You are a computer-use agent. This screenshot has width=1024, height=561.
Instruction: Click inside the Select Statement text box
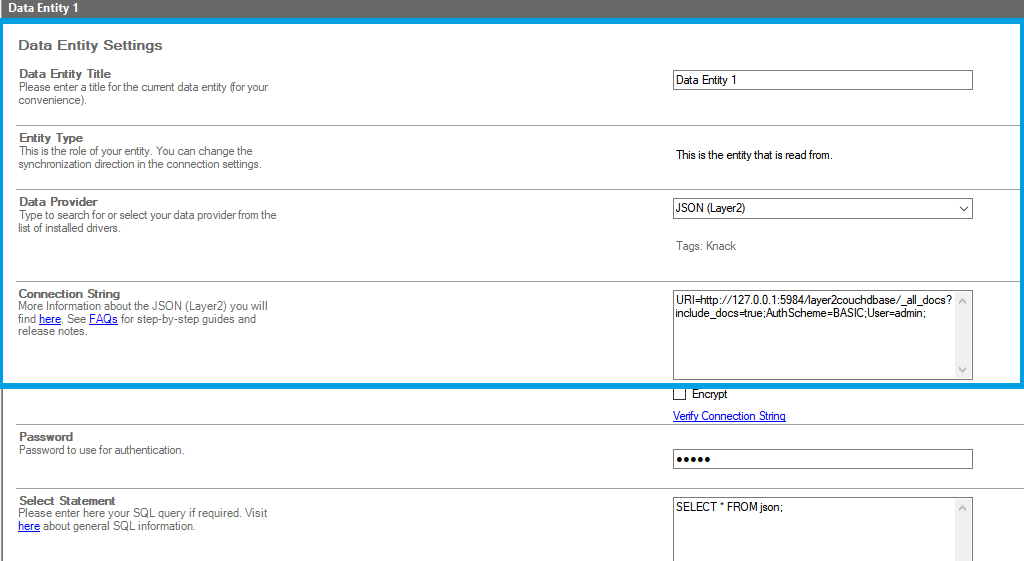(814, 530)
